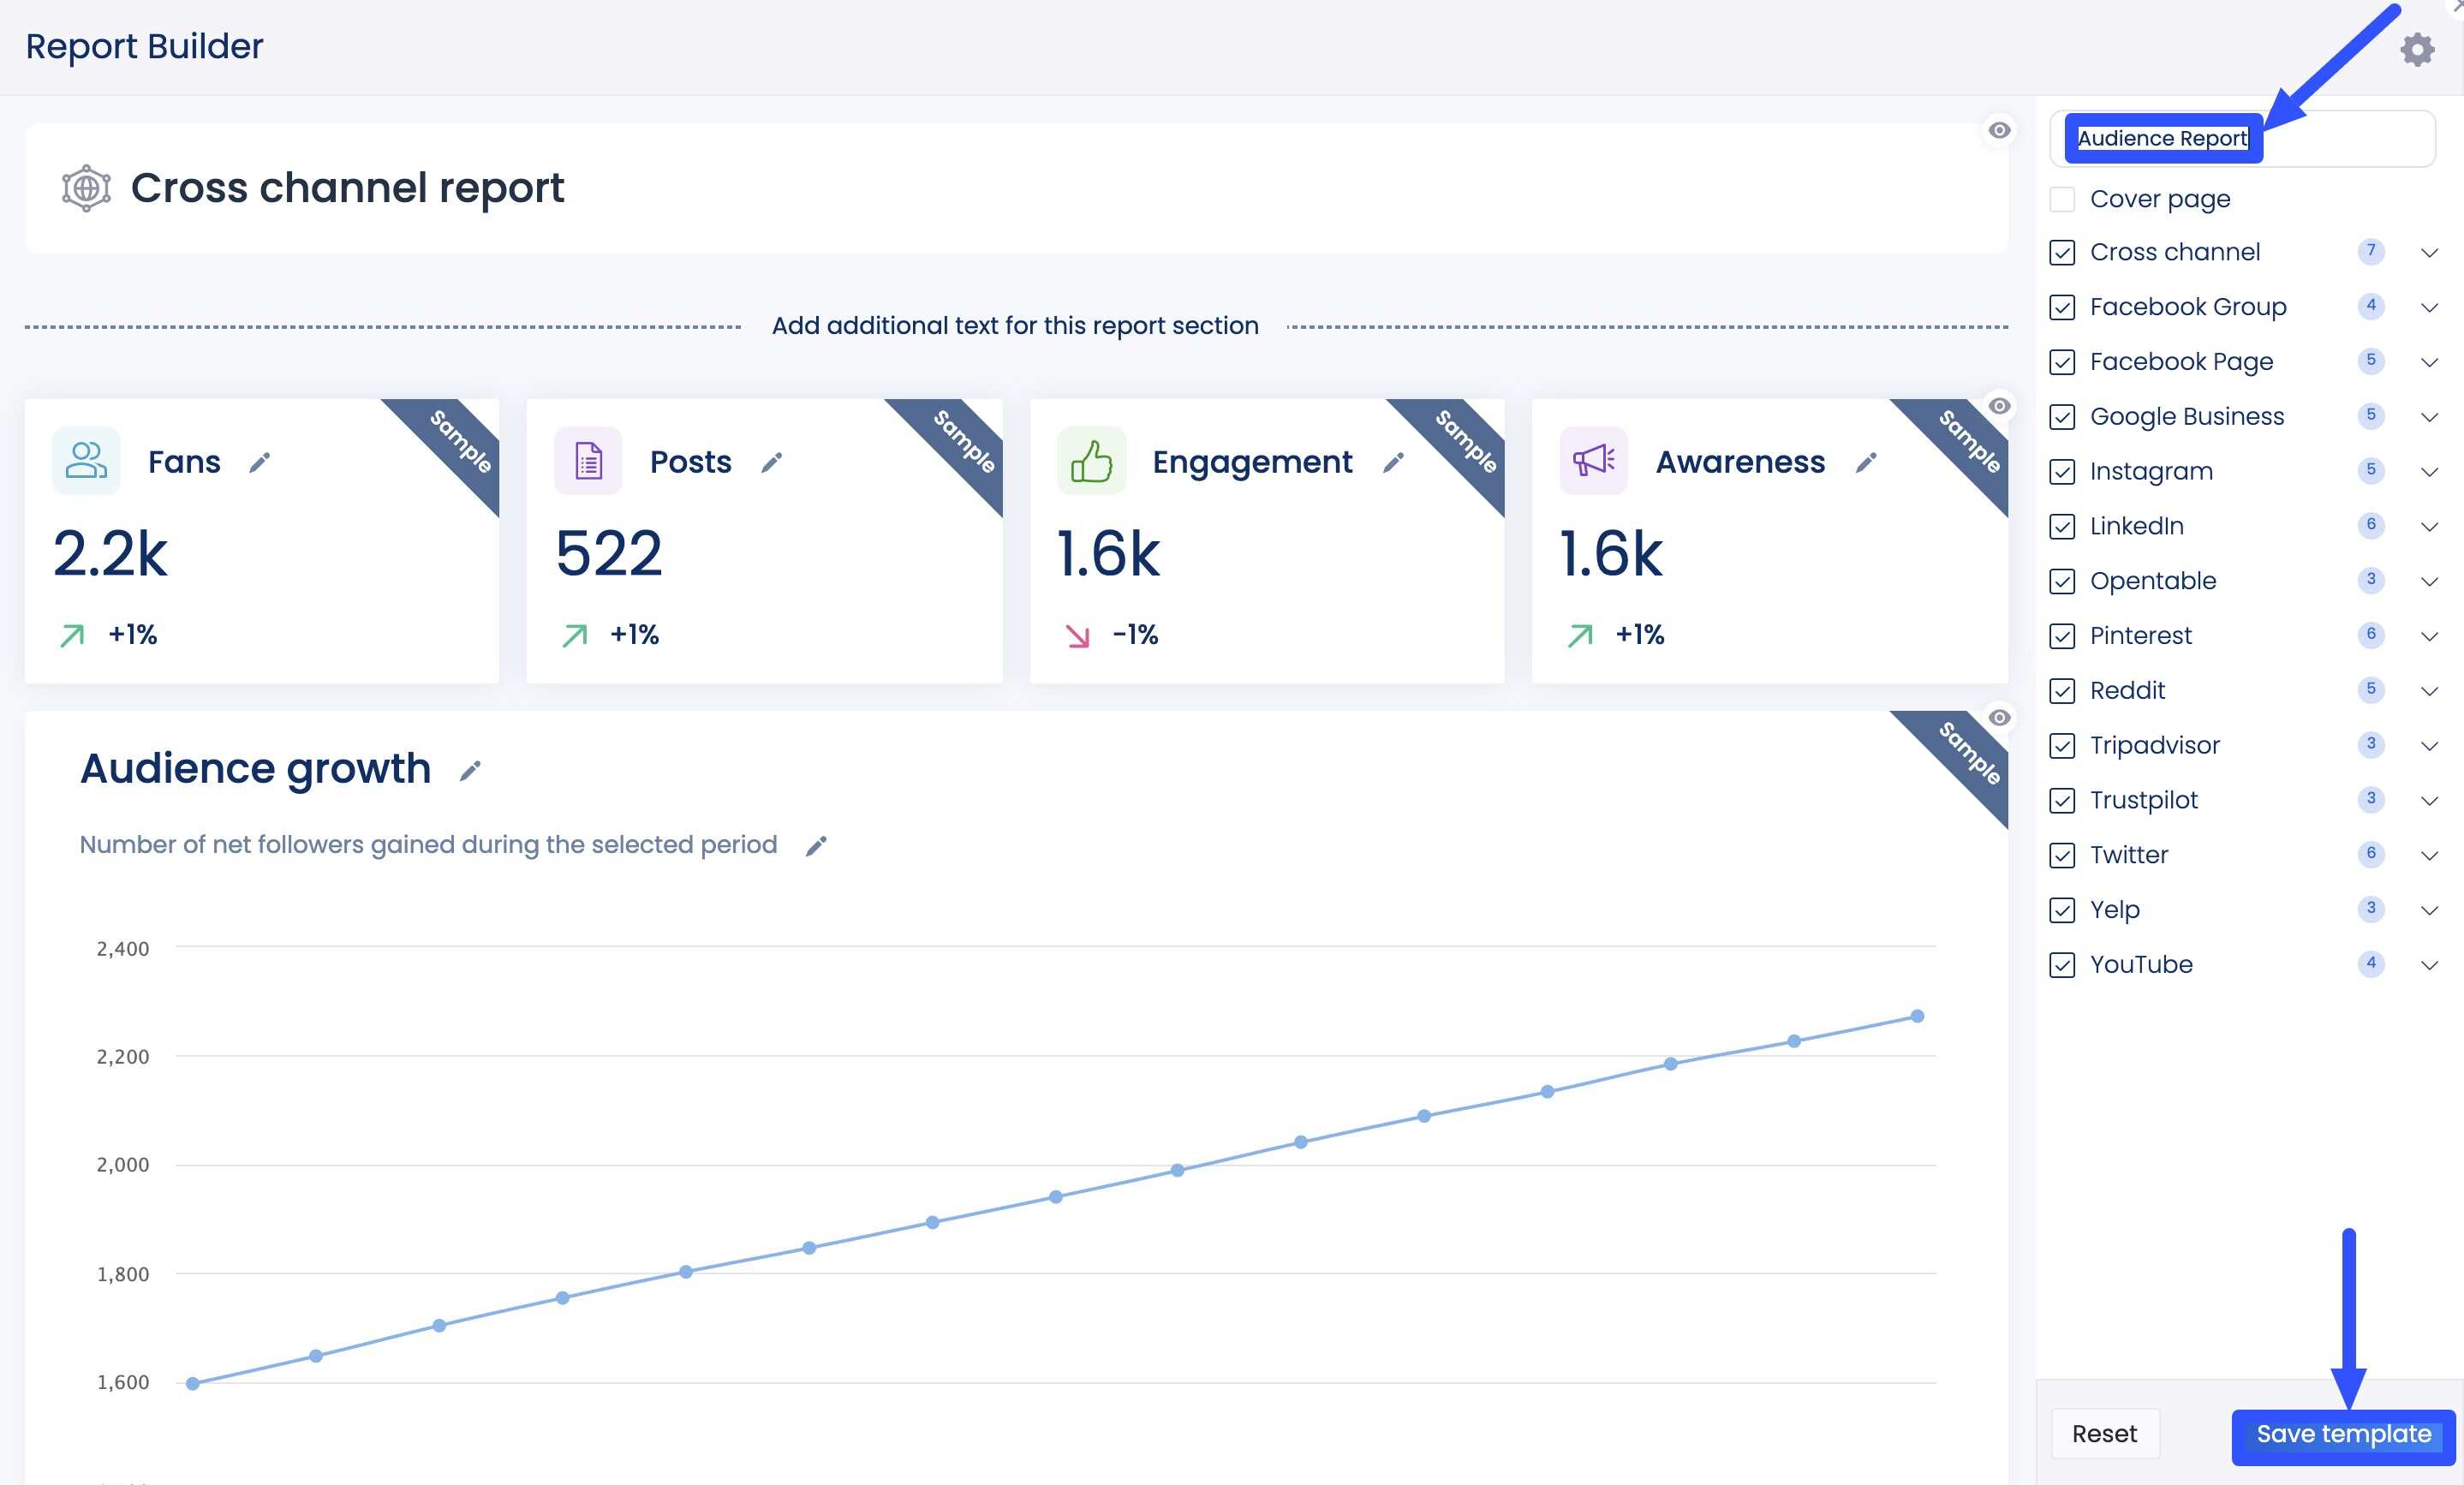Open the settings gear icon

(x=2418, y=48)
